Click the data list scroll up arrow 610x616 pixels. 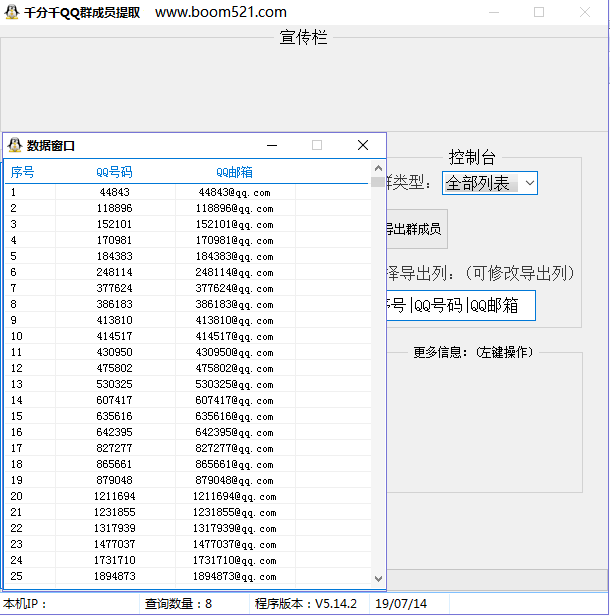pyautogui.click(x=378, y=168)
